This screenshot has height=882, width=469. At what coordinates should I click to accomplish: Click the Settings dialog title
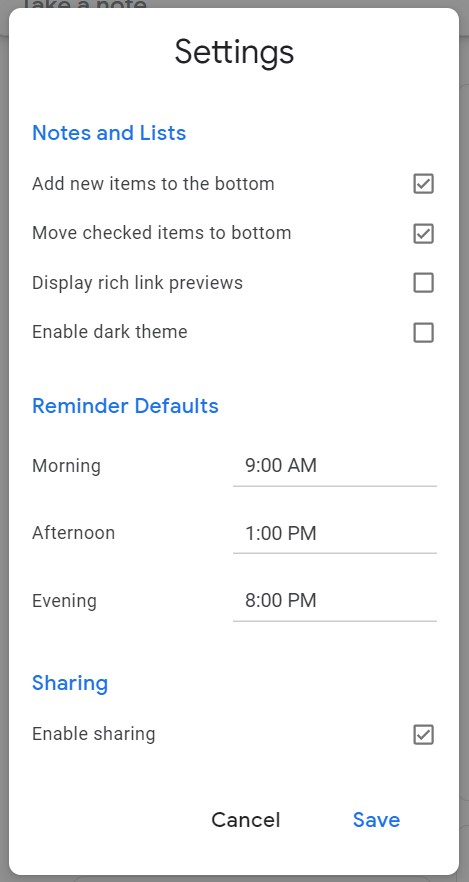pyautogui.click(x=234, y=53)
